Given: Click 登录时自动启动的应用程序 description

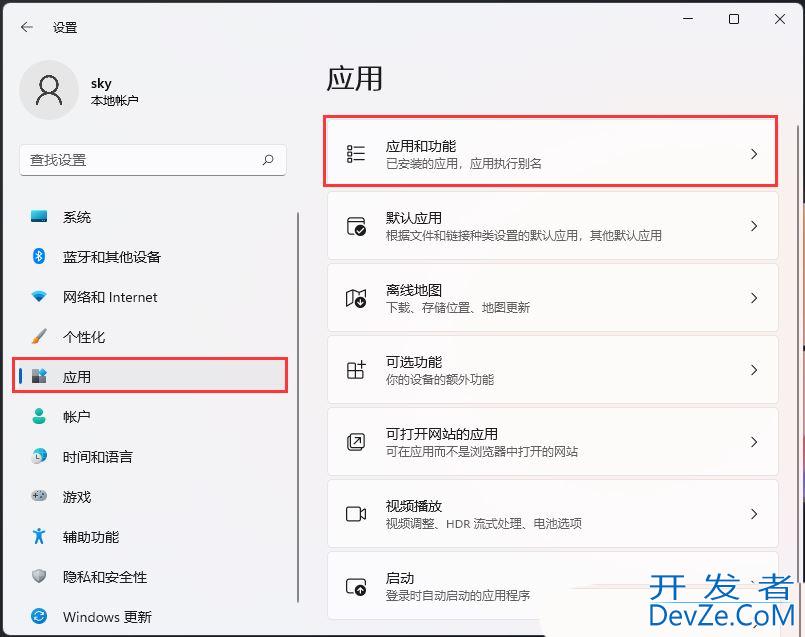Looking at the screenshot, I should 457,595.
